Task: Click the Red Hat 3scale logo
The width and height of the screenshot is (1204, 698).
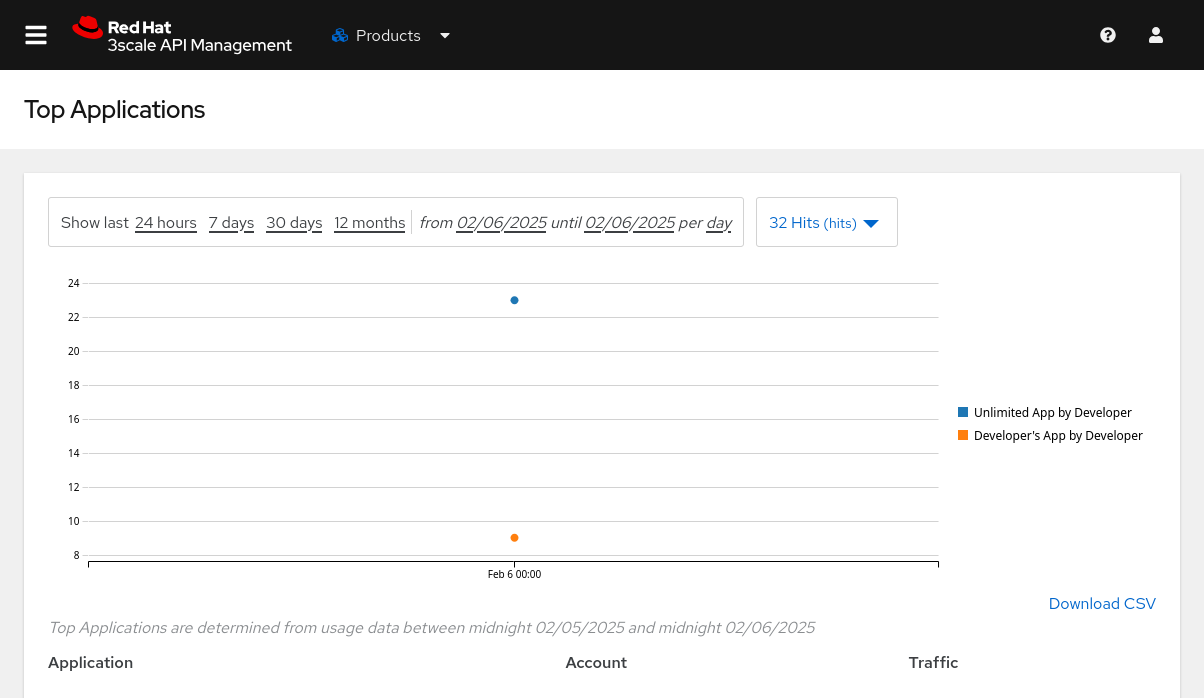Action: pos(182,35)
